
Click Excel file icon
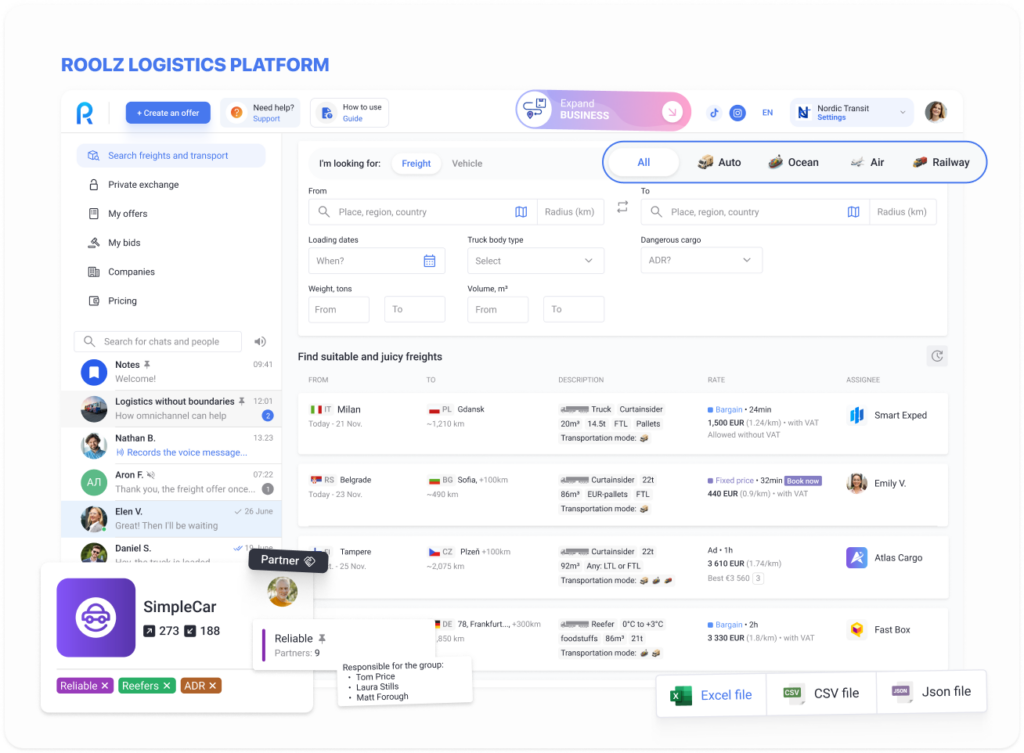click(x=681, y=696)
